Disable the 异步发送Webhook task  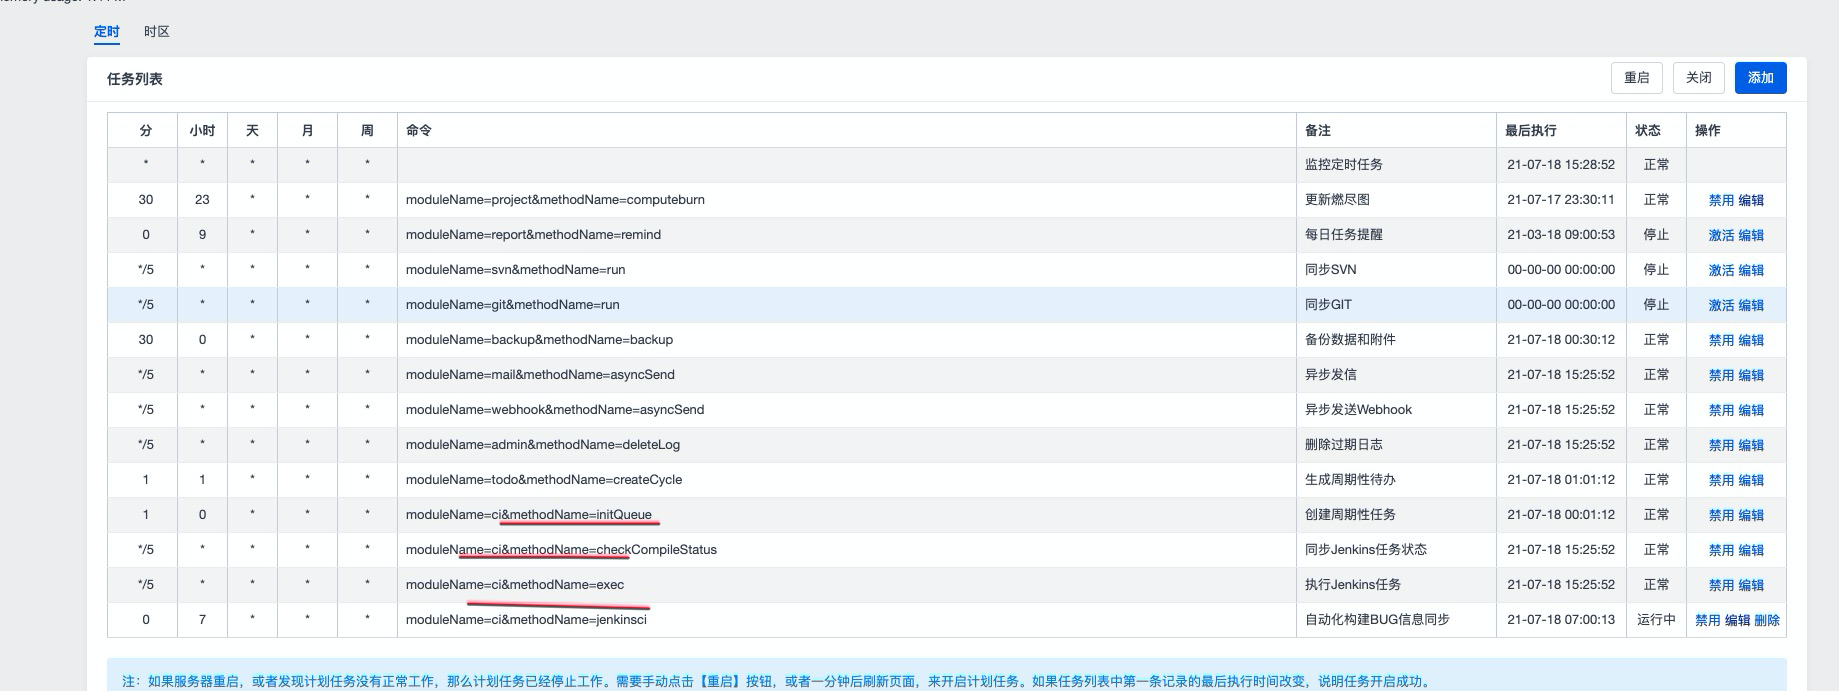1721,410
